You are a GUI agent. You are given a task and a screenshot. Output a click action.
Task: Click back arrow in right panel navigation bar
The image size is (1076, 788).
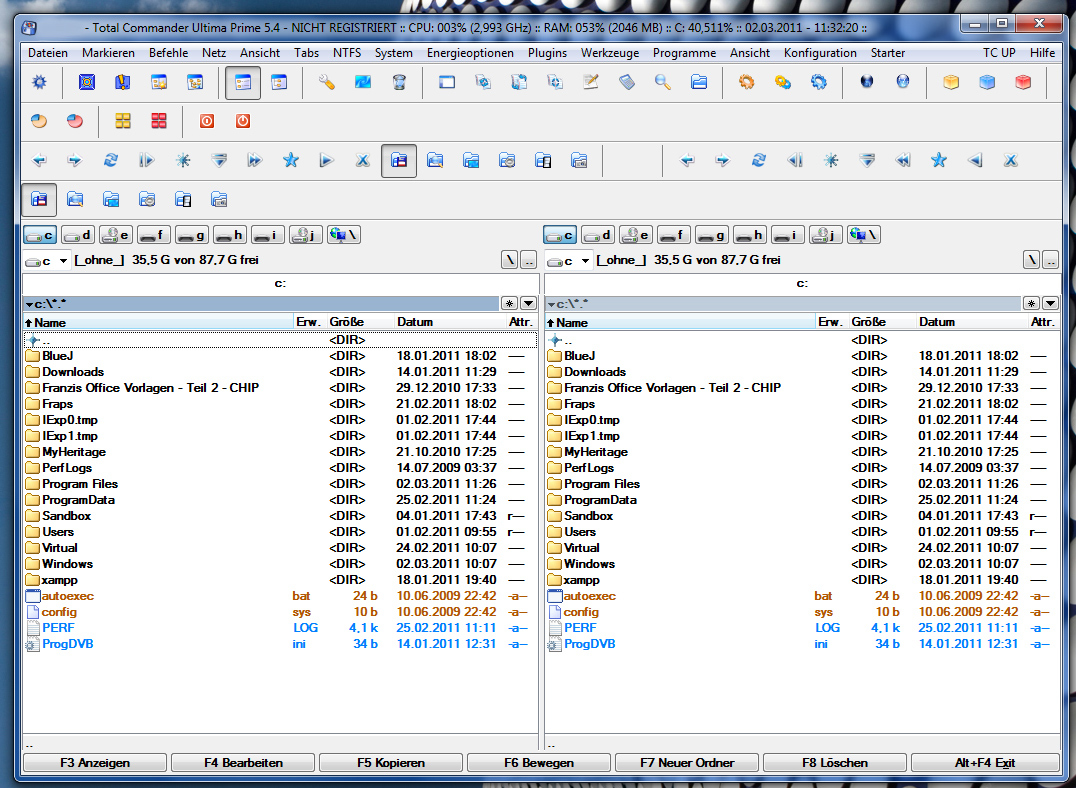click(687, 161)
